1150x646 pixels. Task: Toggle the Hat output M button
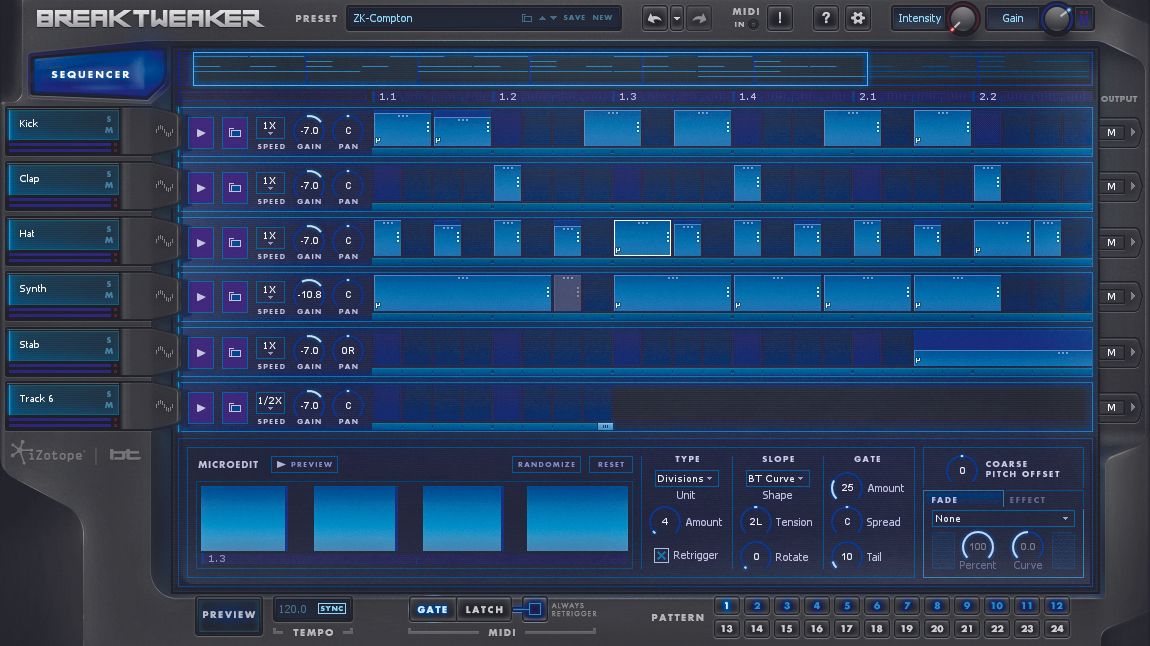(1112, 243)
